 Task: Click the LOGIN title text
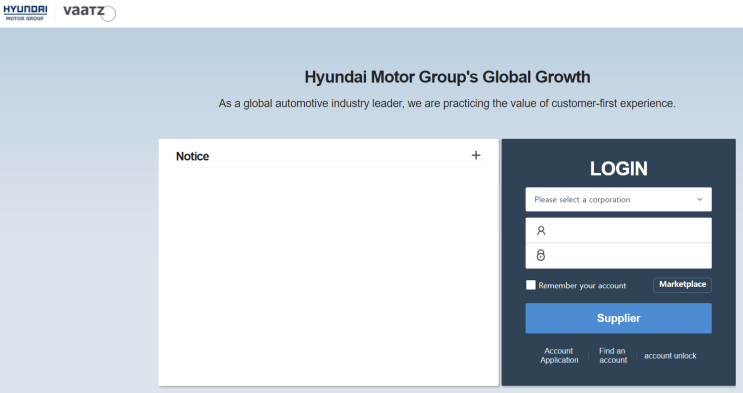point(618,169)
